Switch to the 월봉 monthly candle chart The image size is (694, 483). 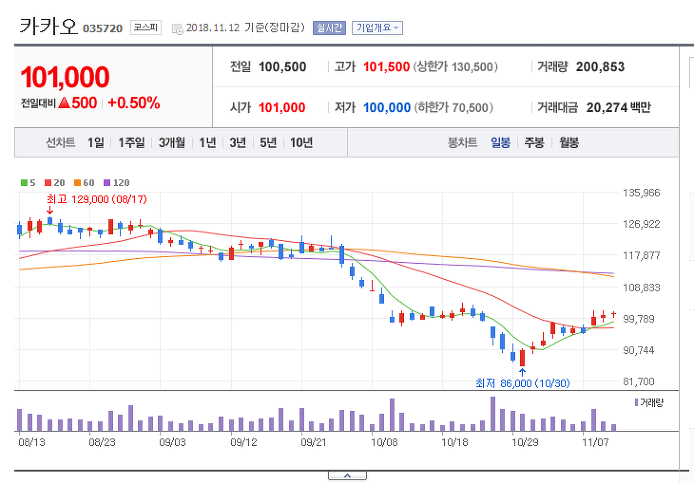pos(569,143)
